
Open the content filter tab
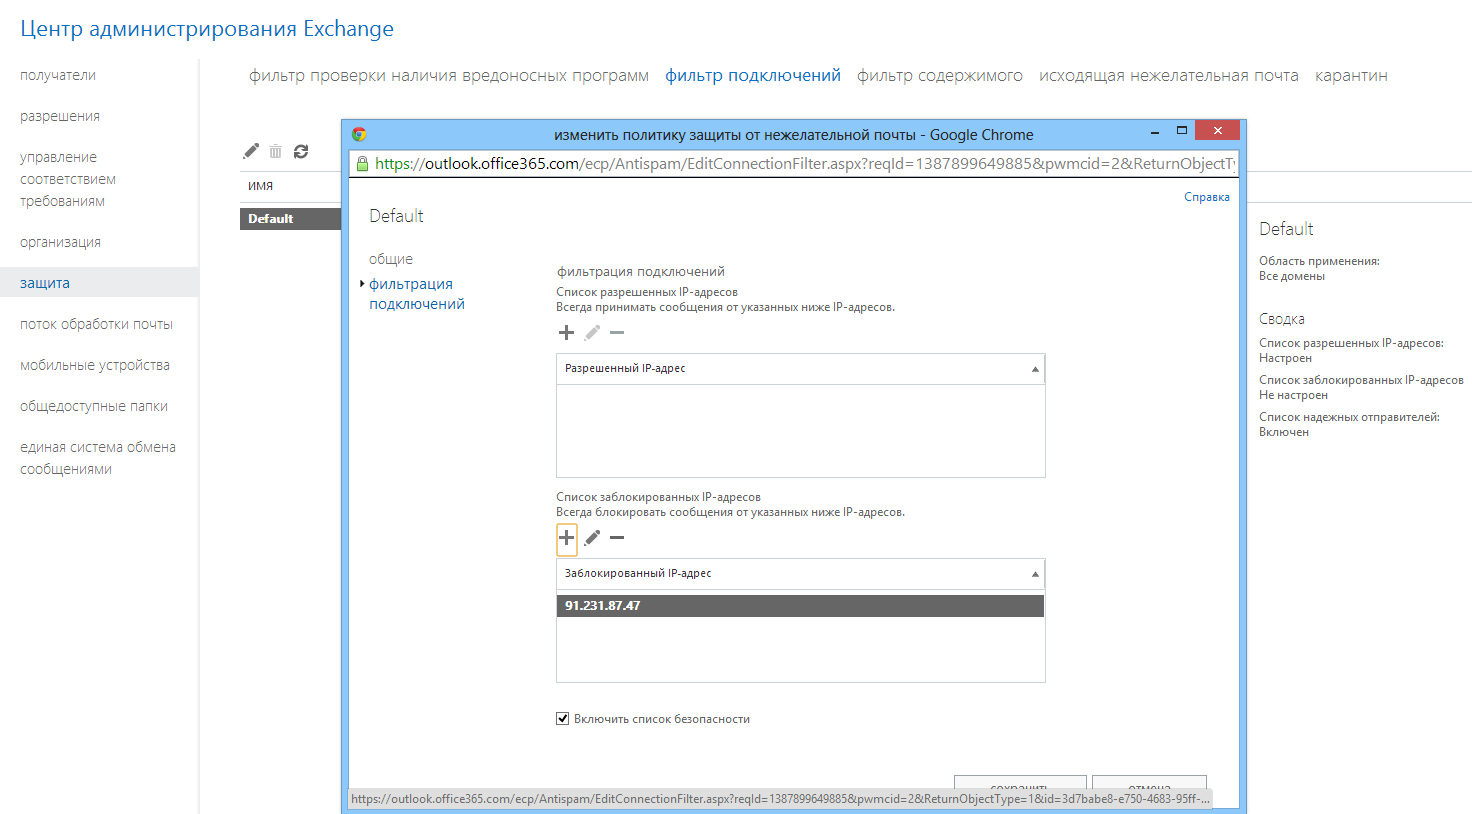pyautogui.click(x=939, y=76)
